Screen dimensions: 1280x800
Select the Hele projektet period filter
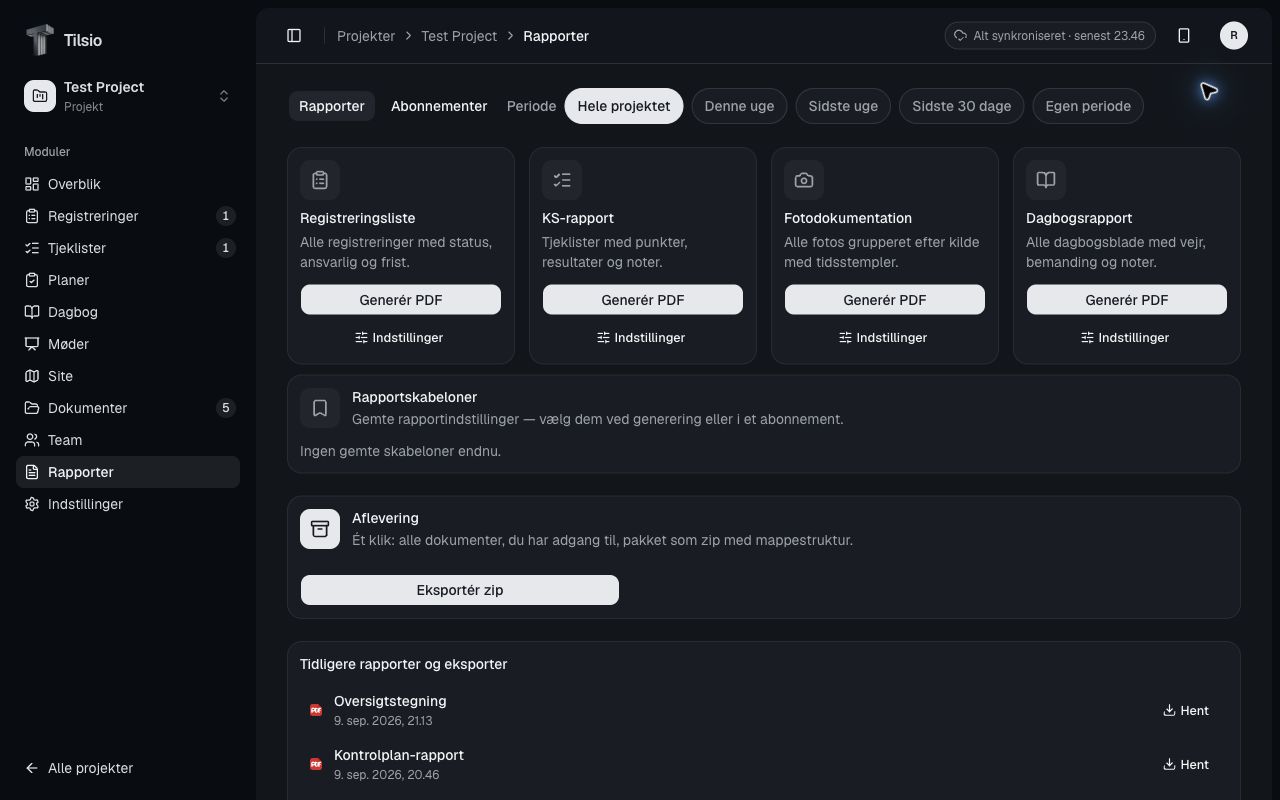[x=624, y=106]
